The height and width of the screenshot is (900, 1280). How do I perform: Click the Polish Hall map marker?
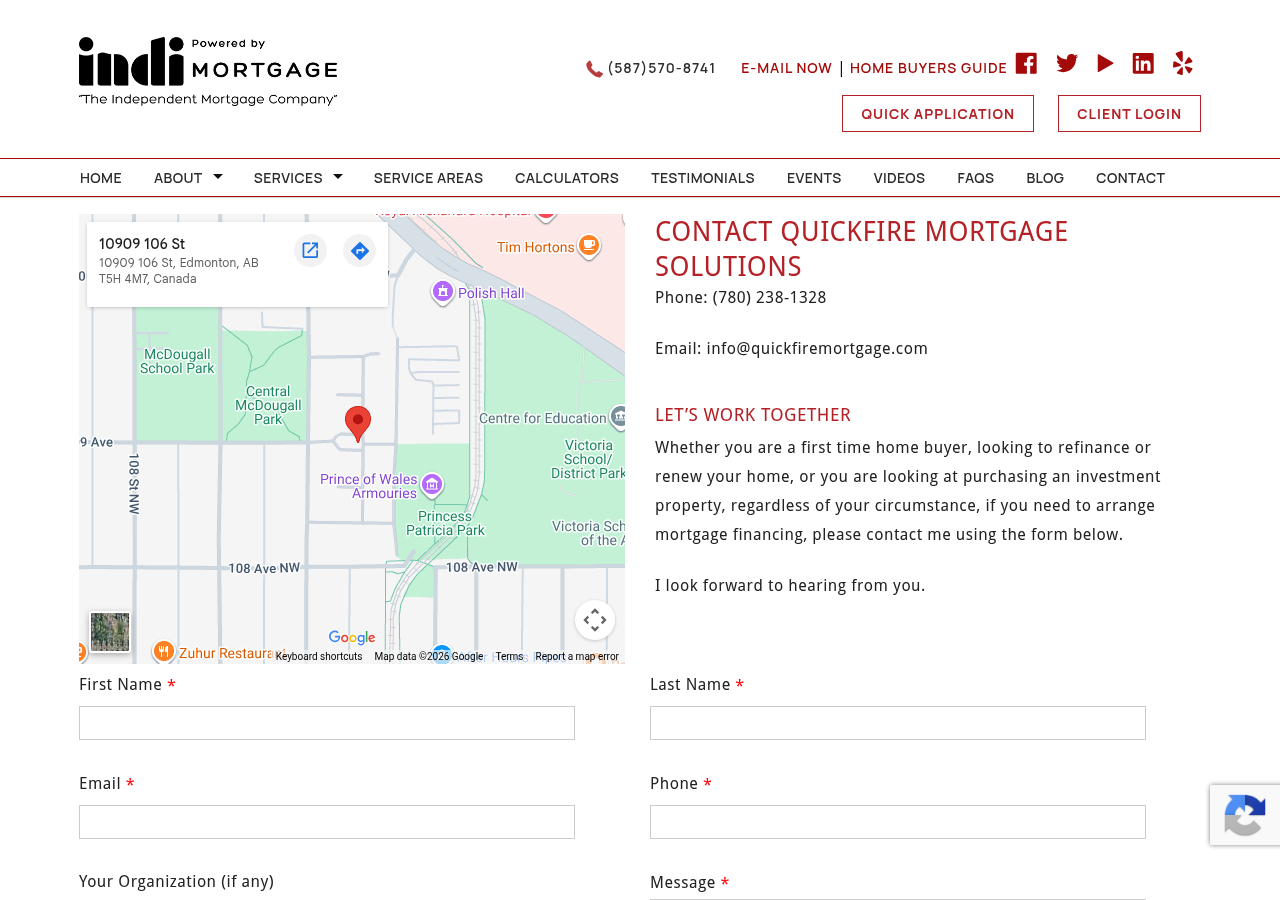(443, 292)
